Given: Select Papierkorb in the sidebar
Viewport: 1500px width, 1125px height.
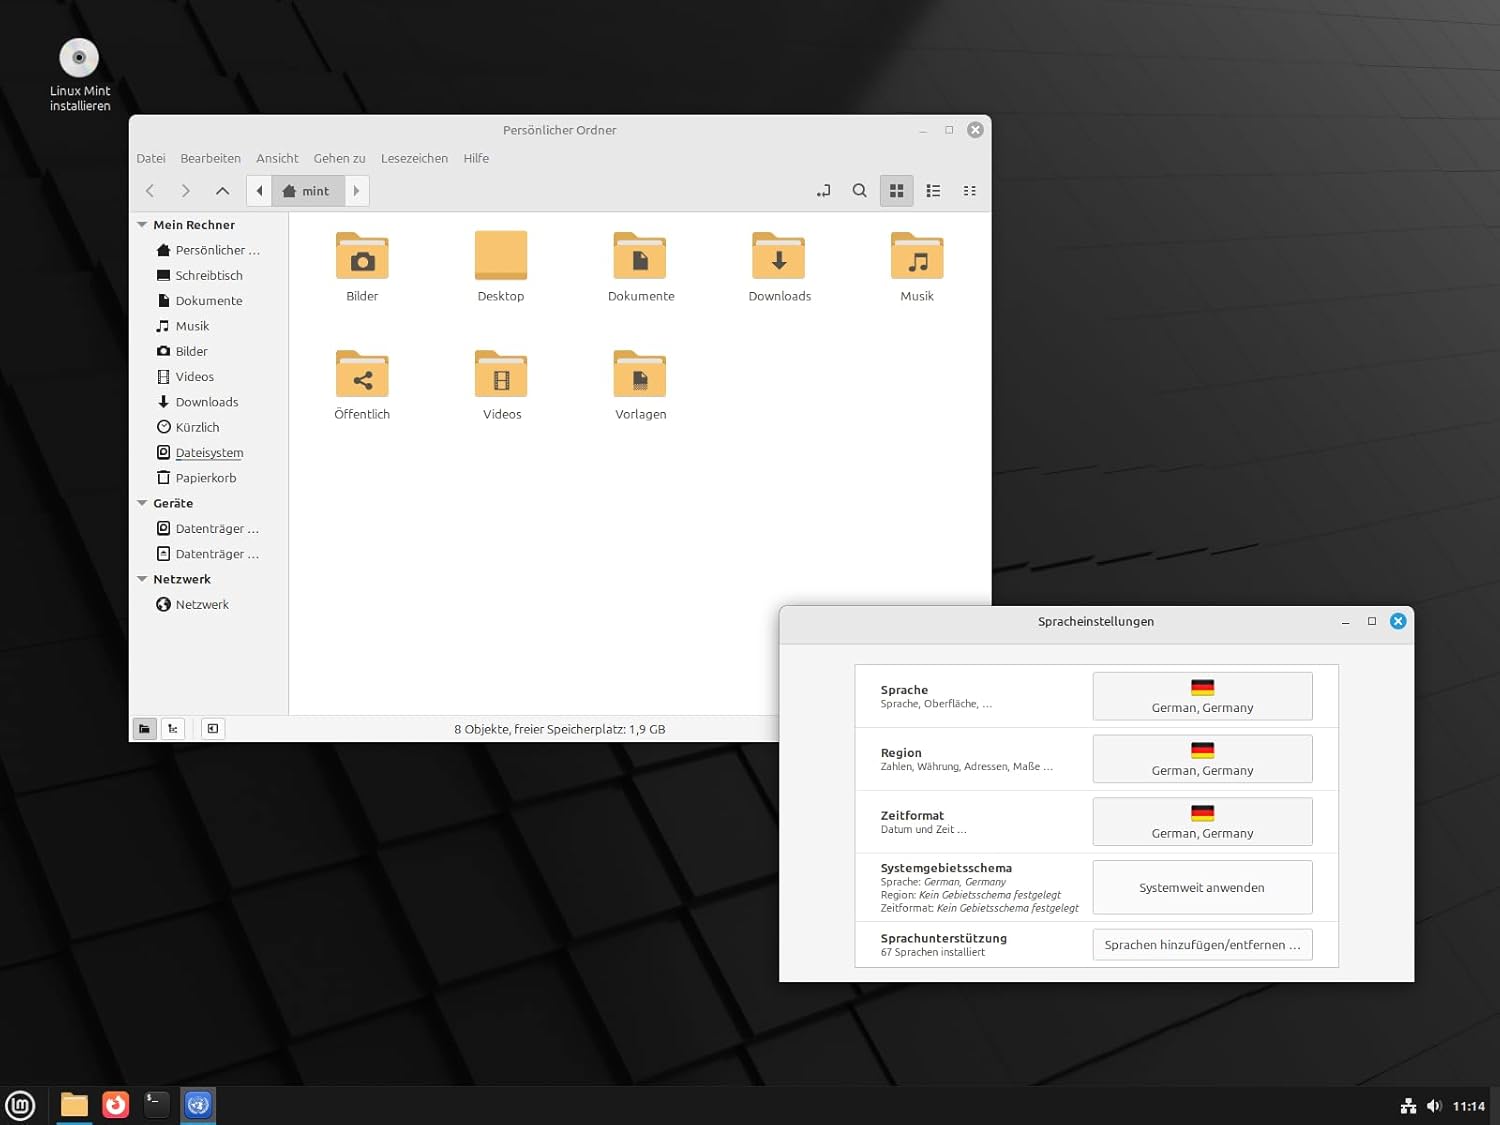Looking at the screenshot, I should [205, 478].
